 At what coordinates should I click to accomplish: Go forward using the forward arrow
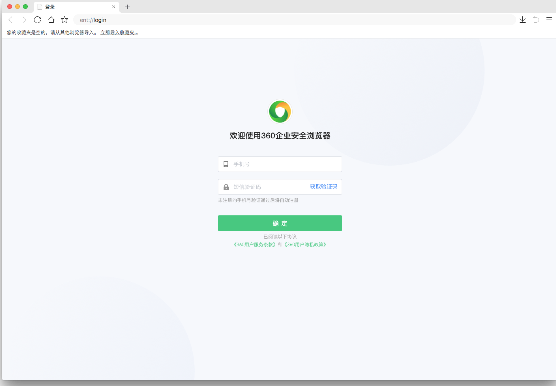coord(24,20)
